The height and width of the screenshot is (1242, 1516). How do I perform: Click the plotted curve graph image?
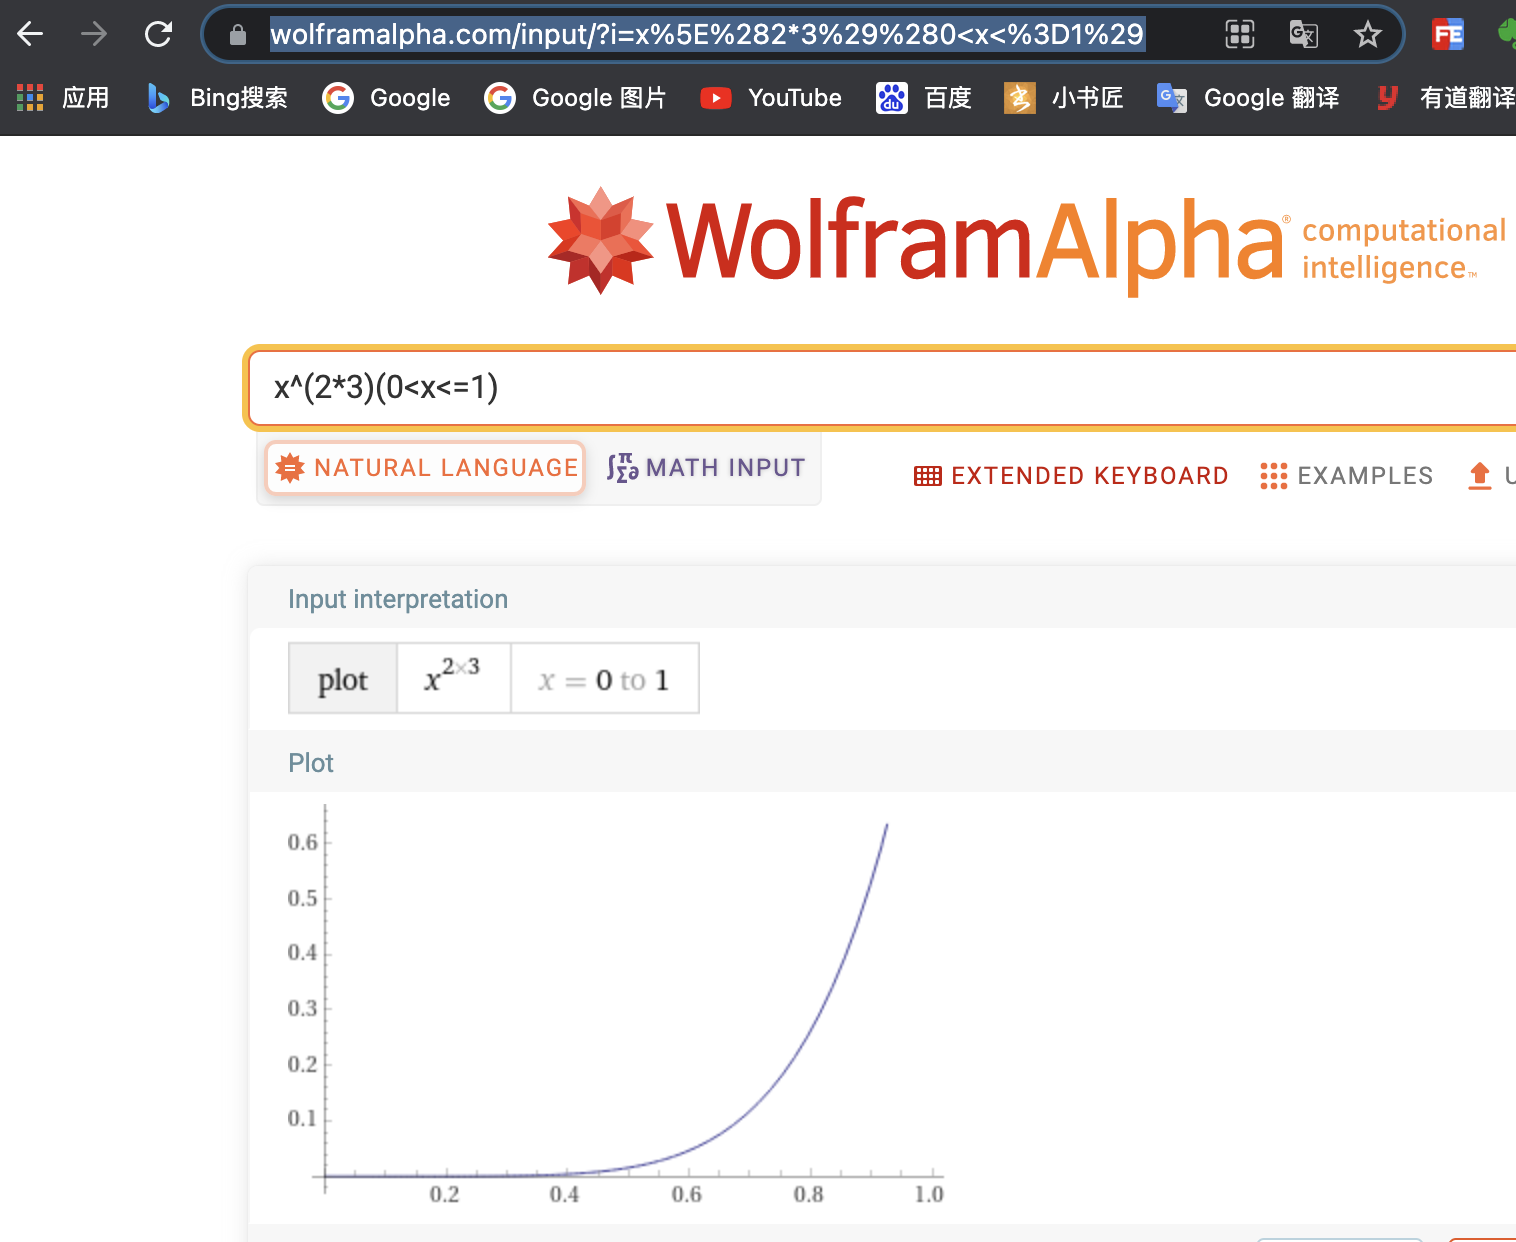coord(615,1005)
